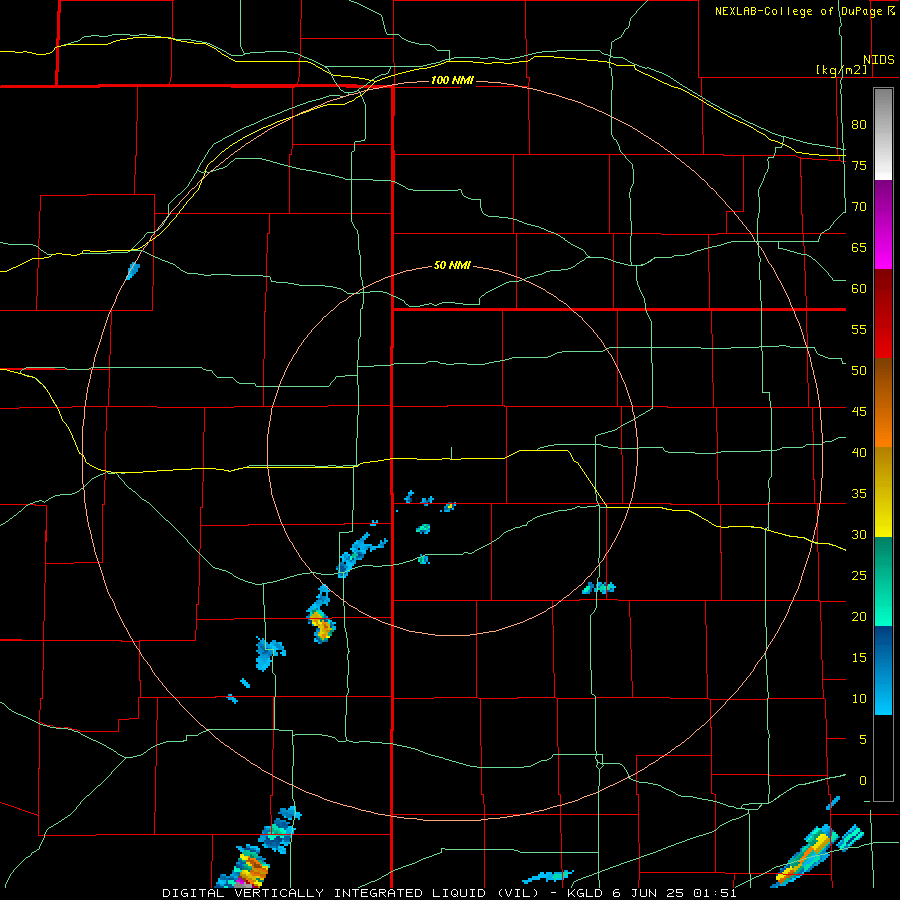Pick the dark red segment of color bar
The width and height of the screenshot is (900, 900).
coord(883,314)
